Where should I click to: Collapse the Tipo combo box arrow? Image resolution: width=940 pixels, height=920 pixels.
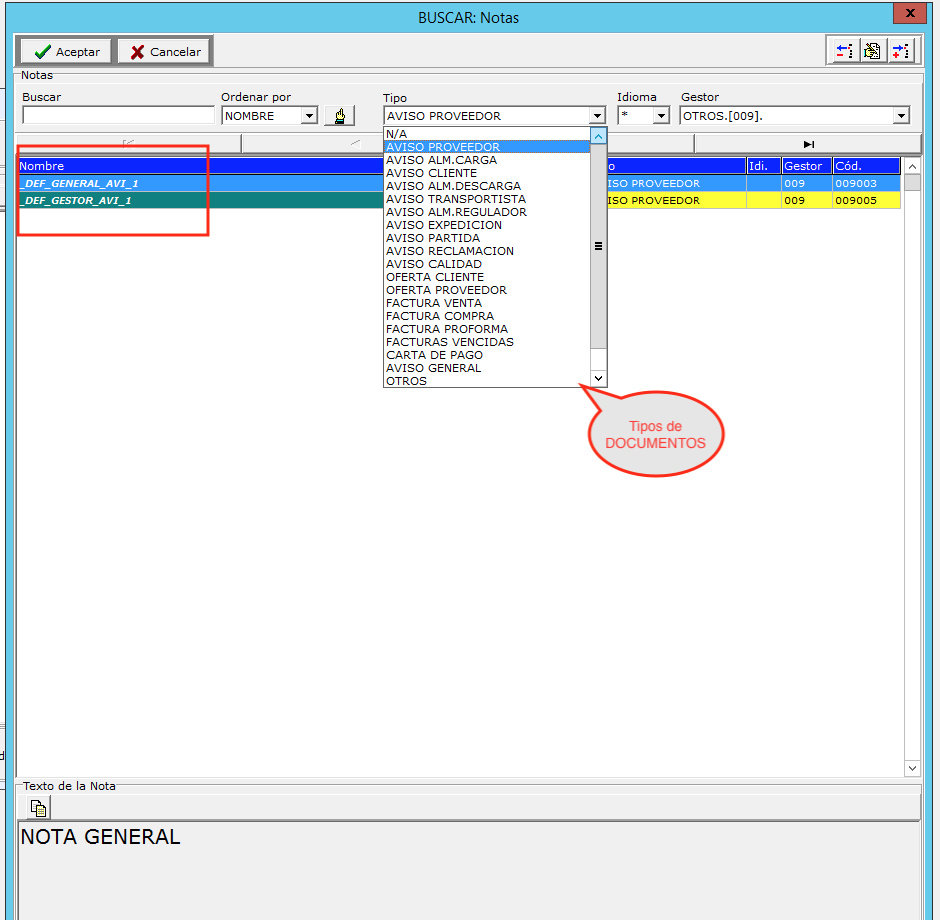coord(597,116)
